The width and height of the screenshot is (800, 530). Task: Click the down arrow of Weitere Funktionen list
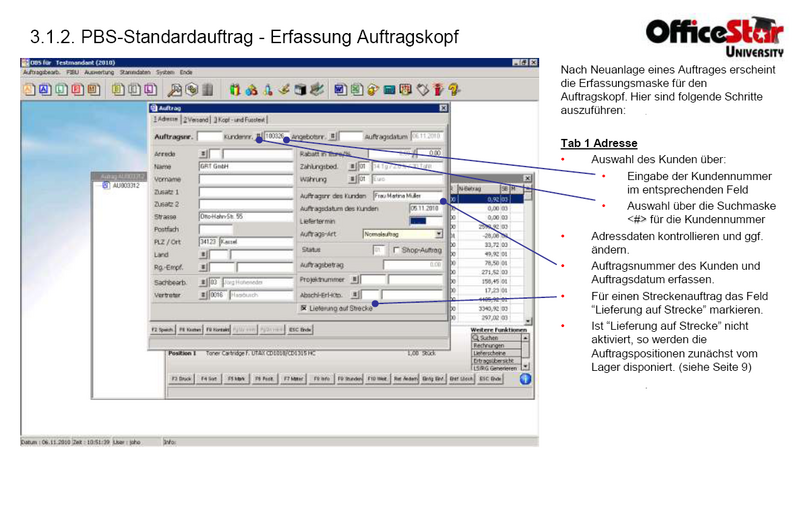tap(526, 366)
